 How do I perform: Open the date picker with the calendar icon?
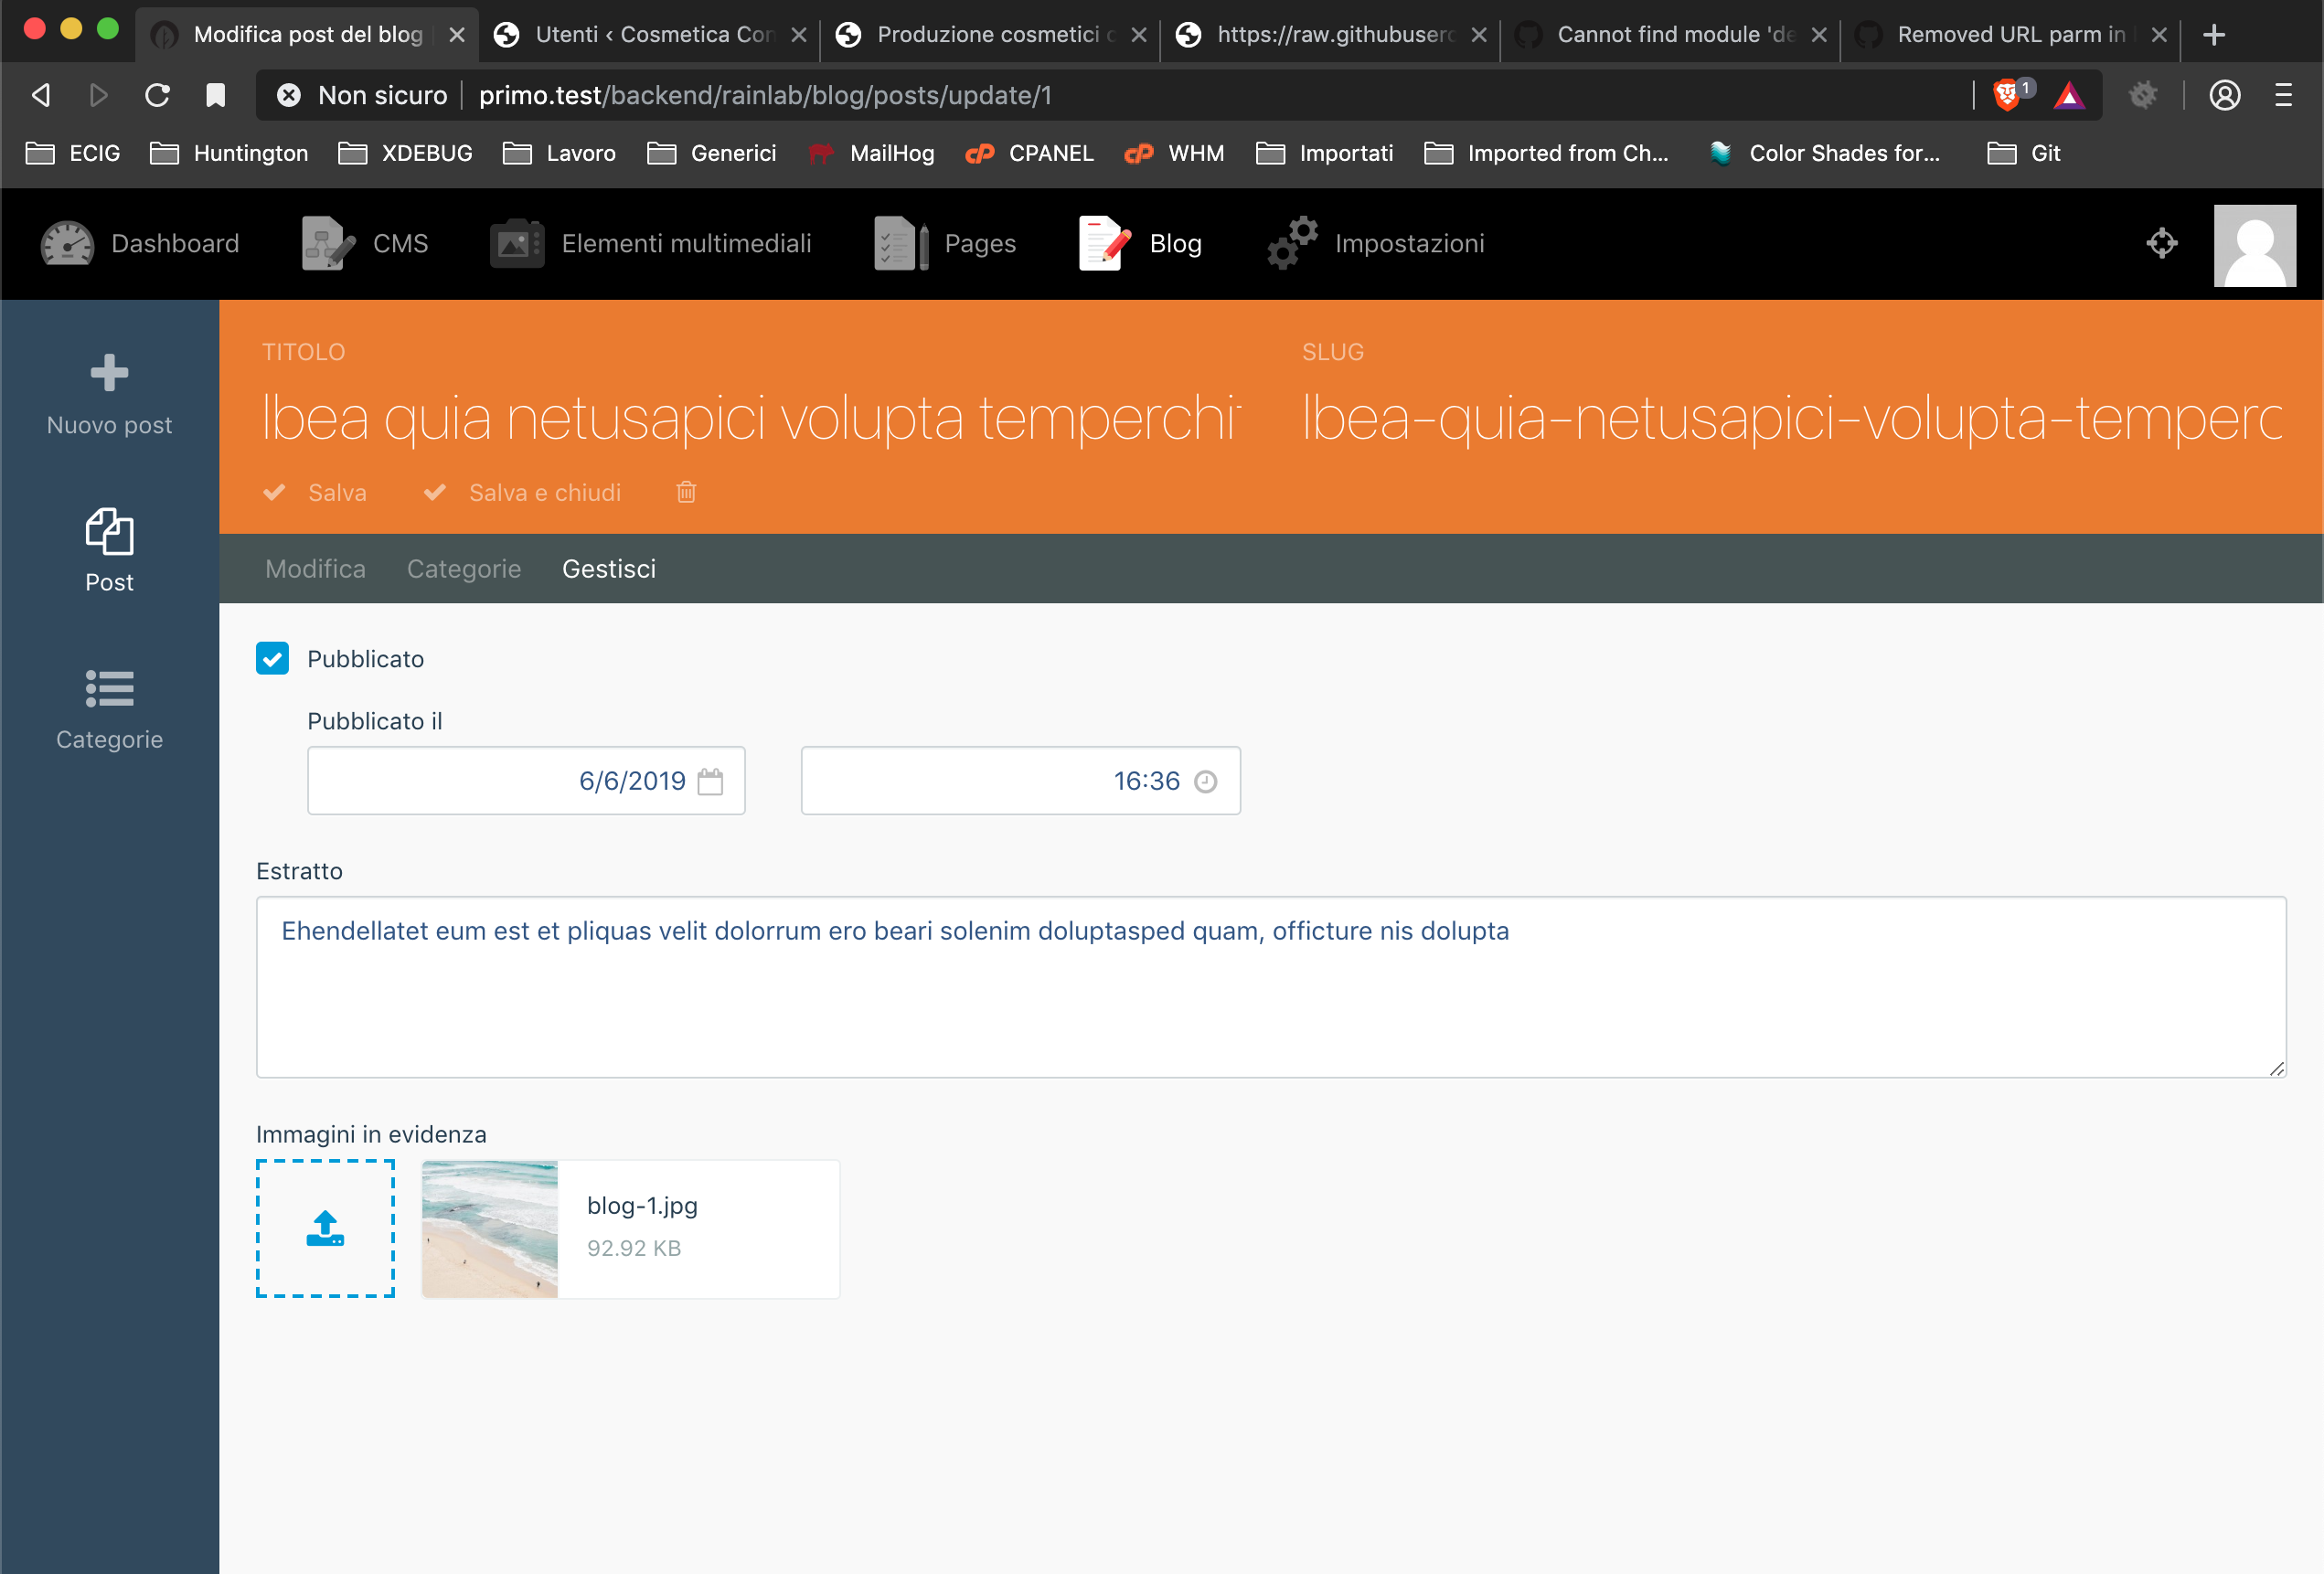710,781
